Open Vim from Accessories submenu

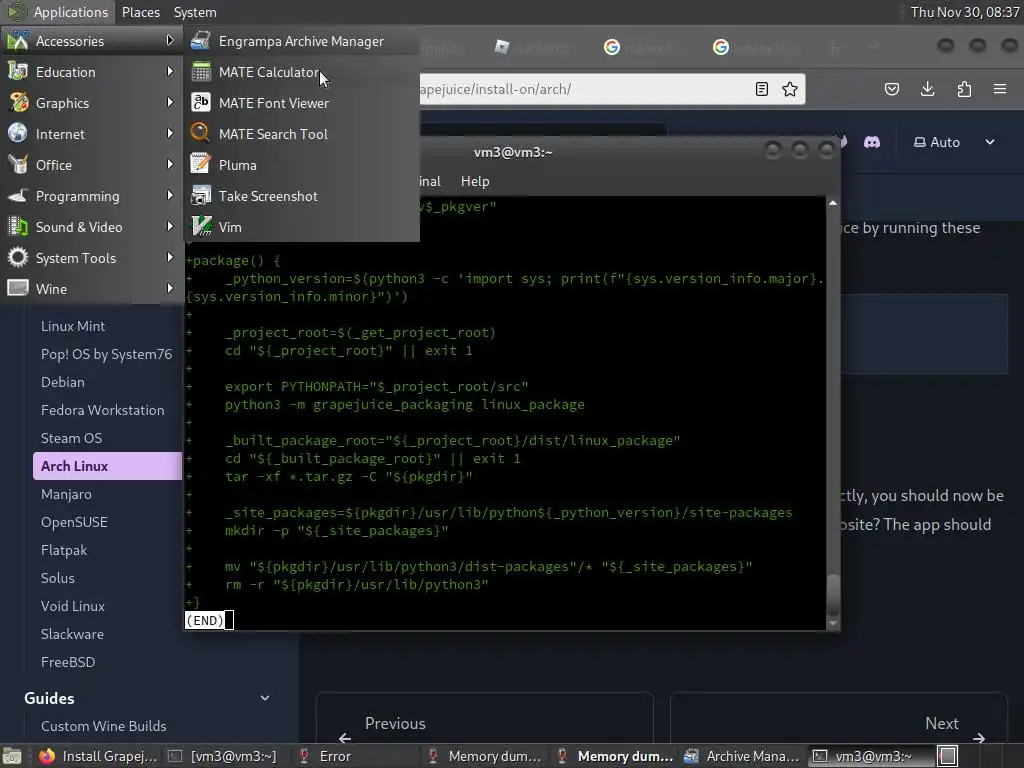[301, 227]
